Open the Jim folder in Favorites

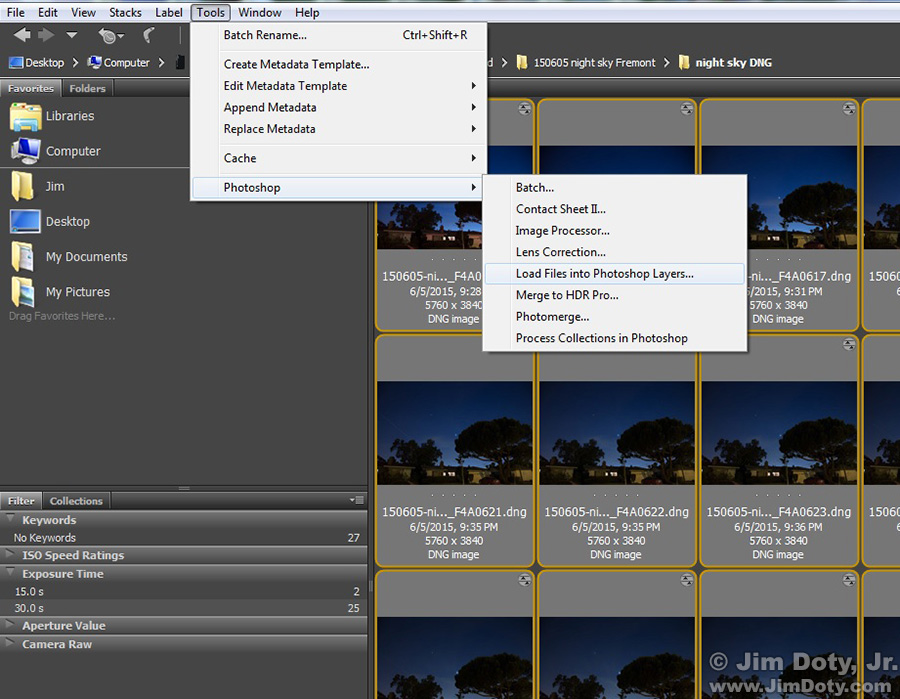38,187
